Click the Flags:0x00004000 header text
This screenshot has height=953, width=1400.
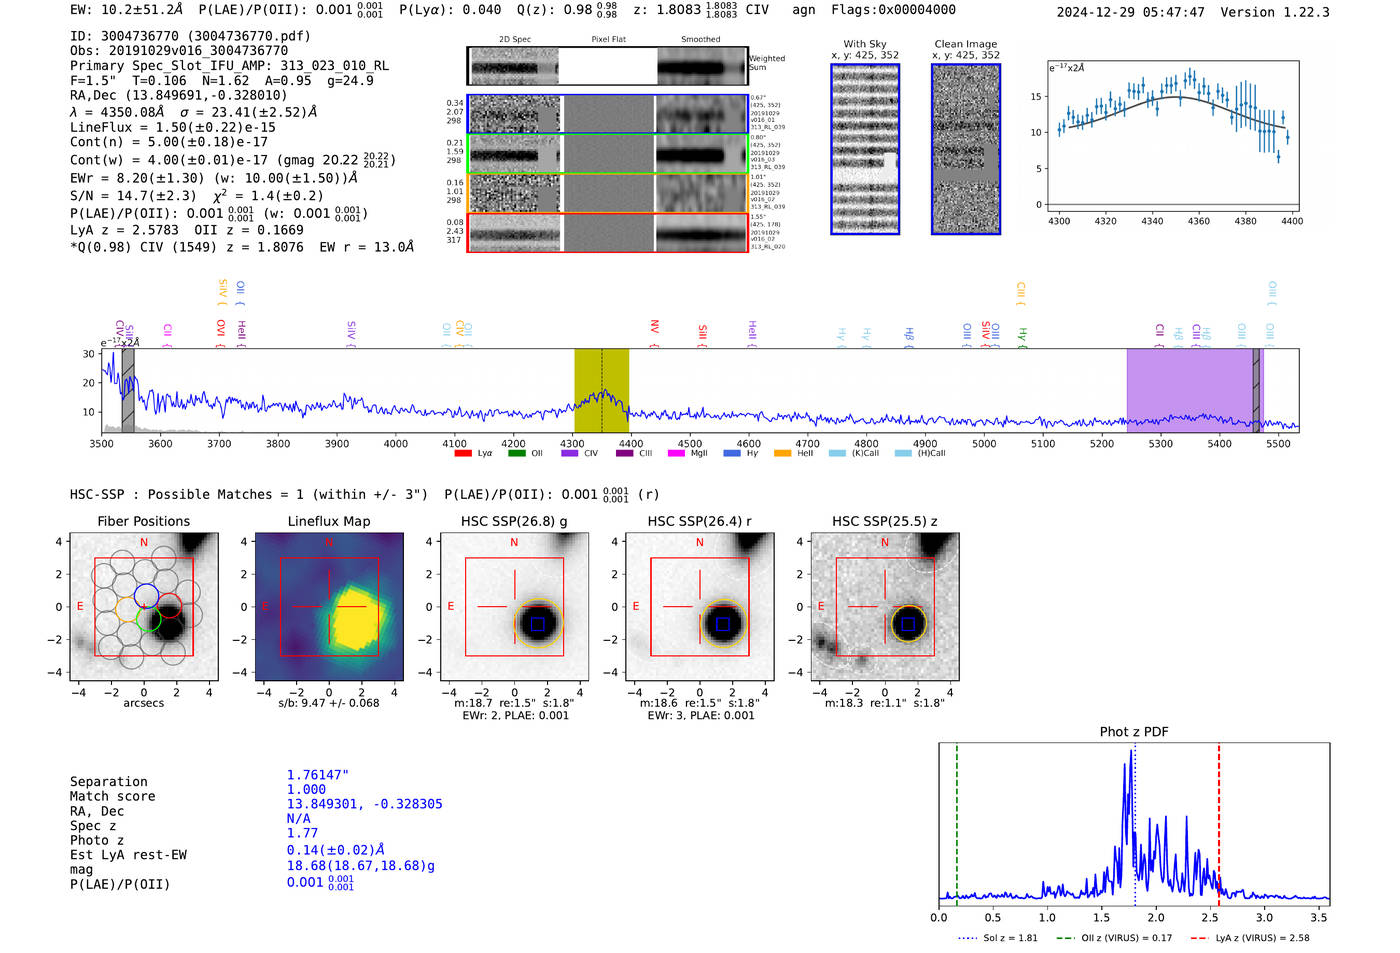pos(893,9)
